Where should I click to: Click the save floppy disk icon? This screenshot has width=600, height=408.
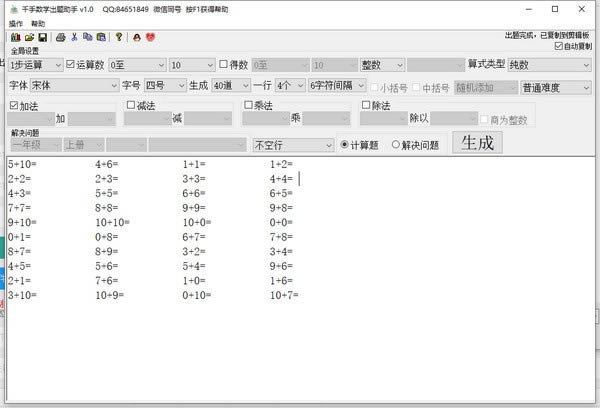click(x=42, y=37)
